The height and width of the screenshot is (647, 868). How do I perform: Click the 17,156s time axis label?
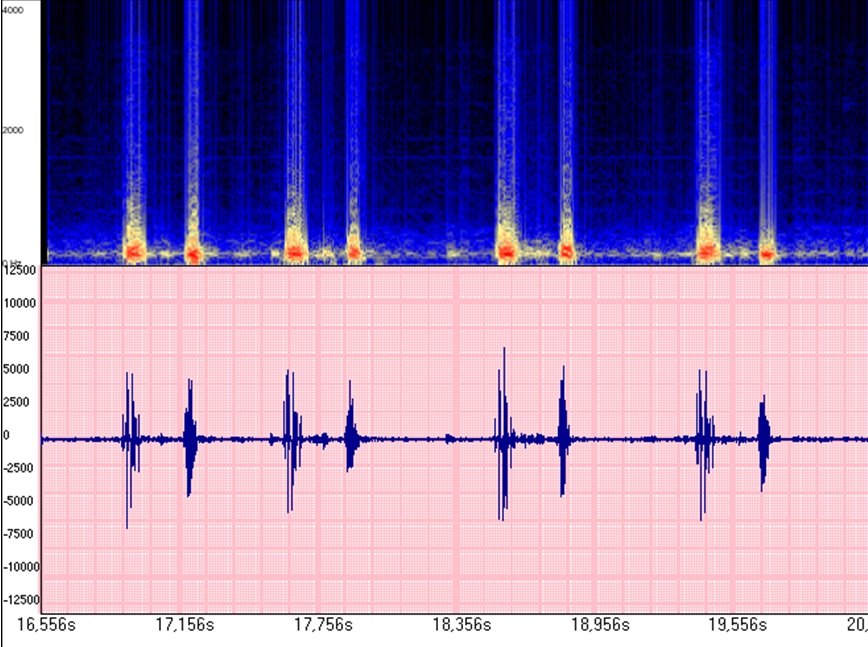point(184,626)
